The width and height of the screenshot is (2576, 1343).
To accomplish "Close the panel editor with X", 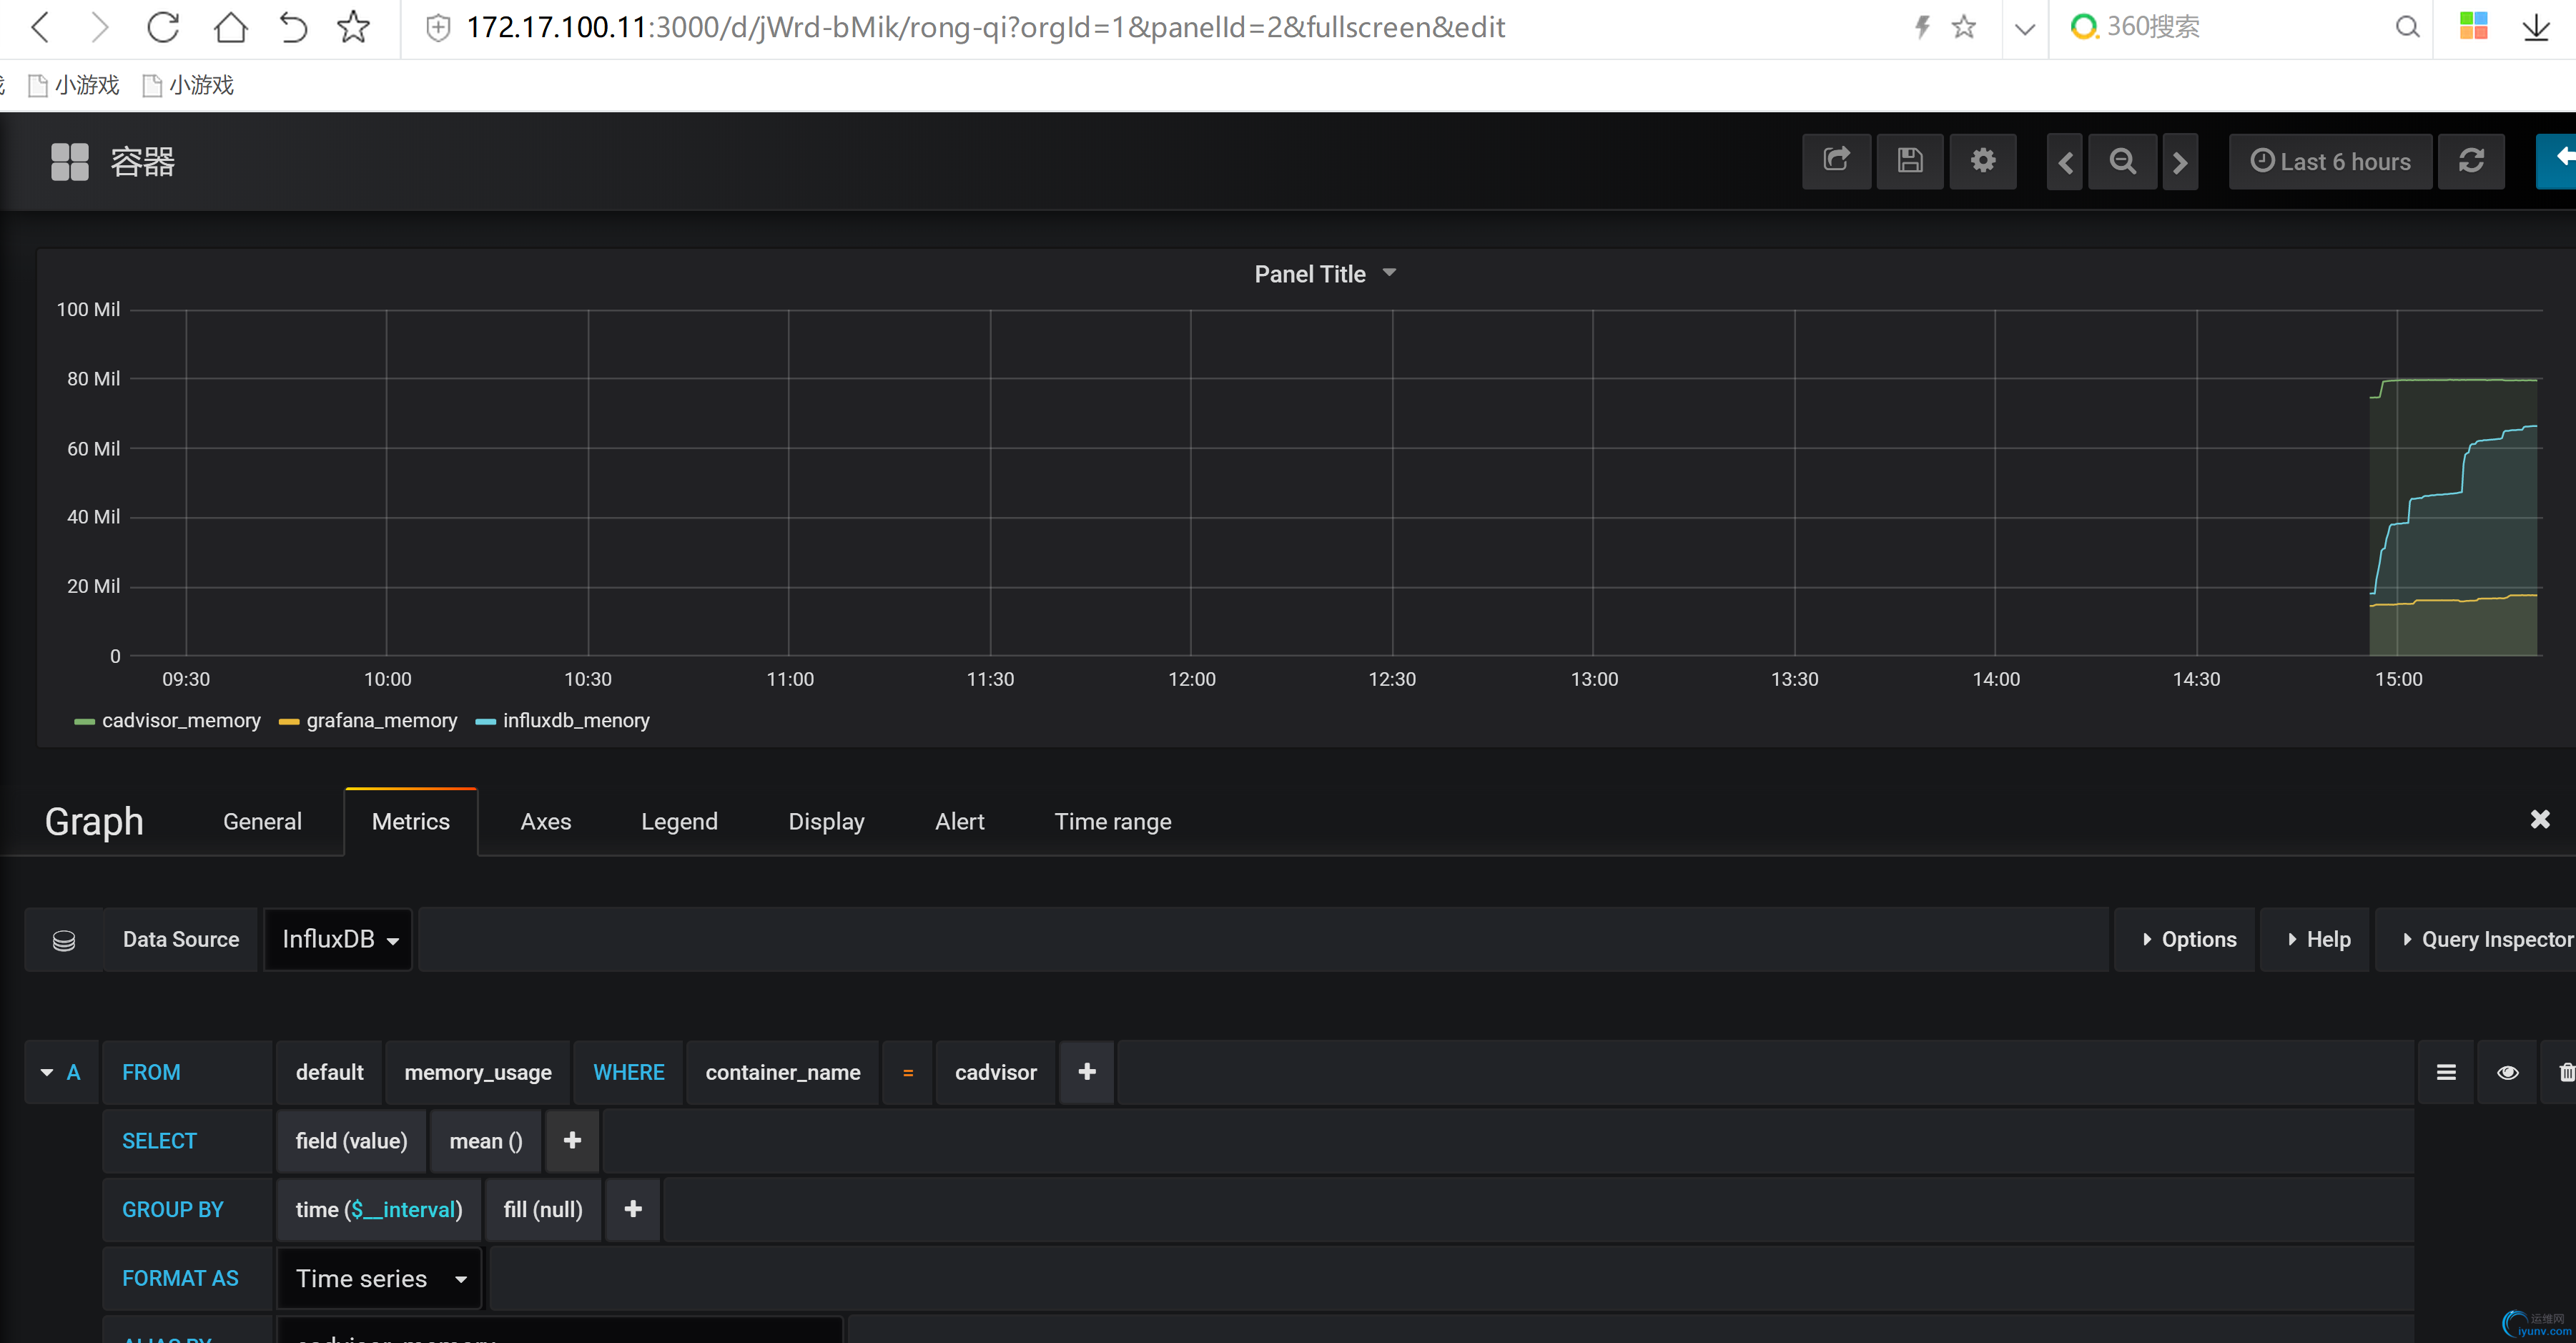I will coord(2540,819).
